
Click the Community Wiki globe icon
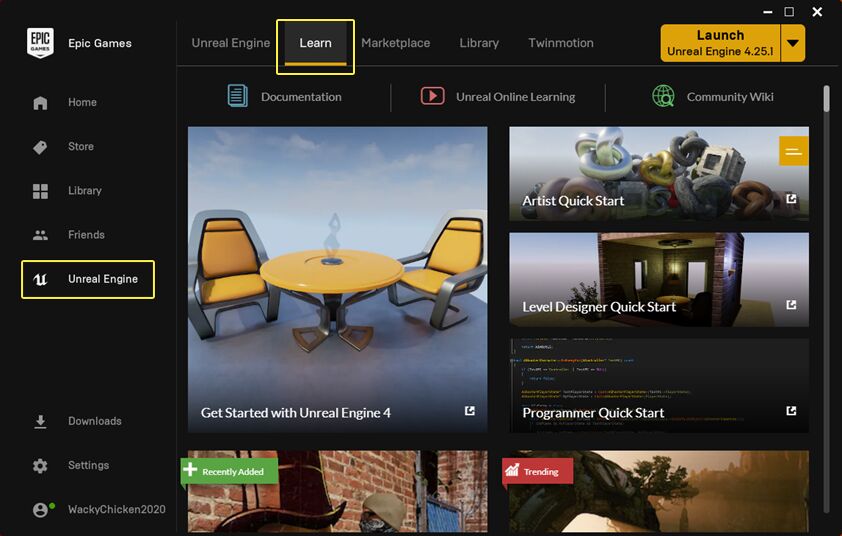click(x=663, y=96)
